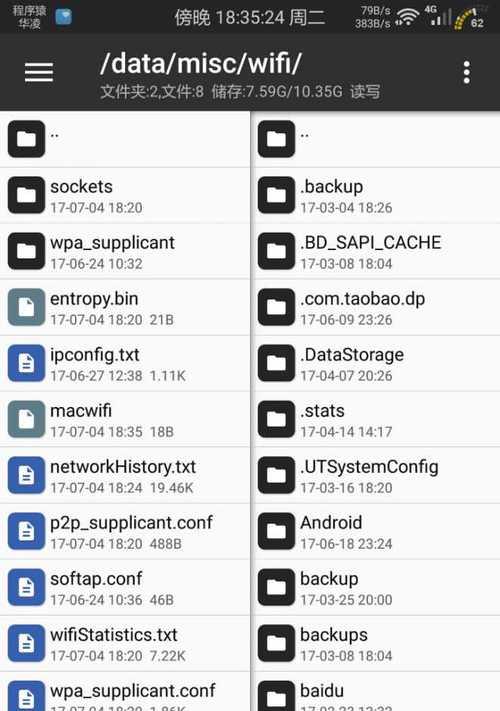Open networkHistory.txt file

[x=125, y=475]
